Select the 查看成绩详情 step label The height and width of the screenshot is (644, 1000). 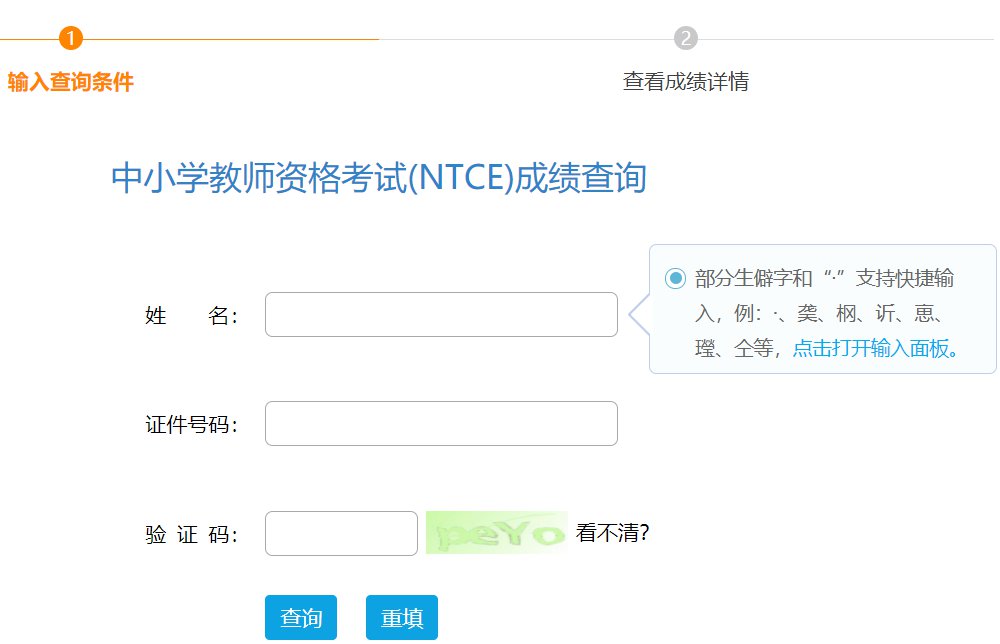[685, 82]
